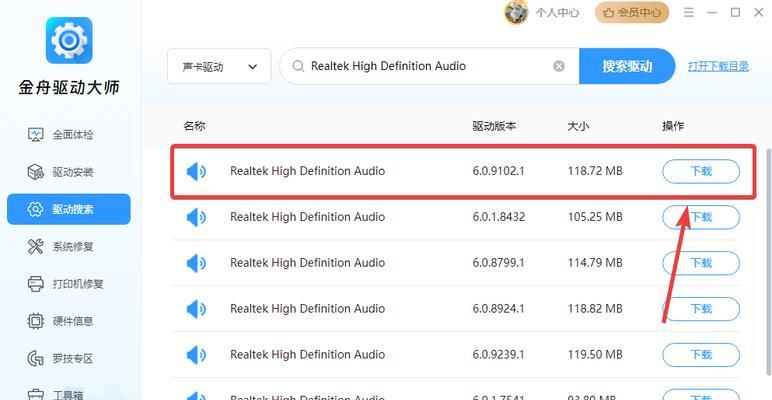Click size value 118.82 MB
772x400 pixels.
(595, 309)
